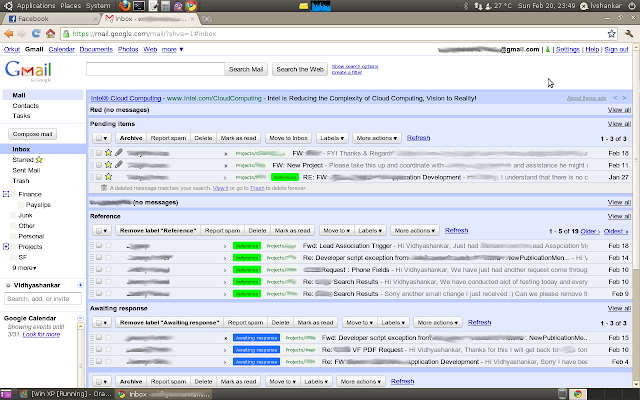Viewport: 640px width, 400px height.
Task: Click the Finance label color square
Action: point(13,194)
